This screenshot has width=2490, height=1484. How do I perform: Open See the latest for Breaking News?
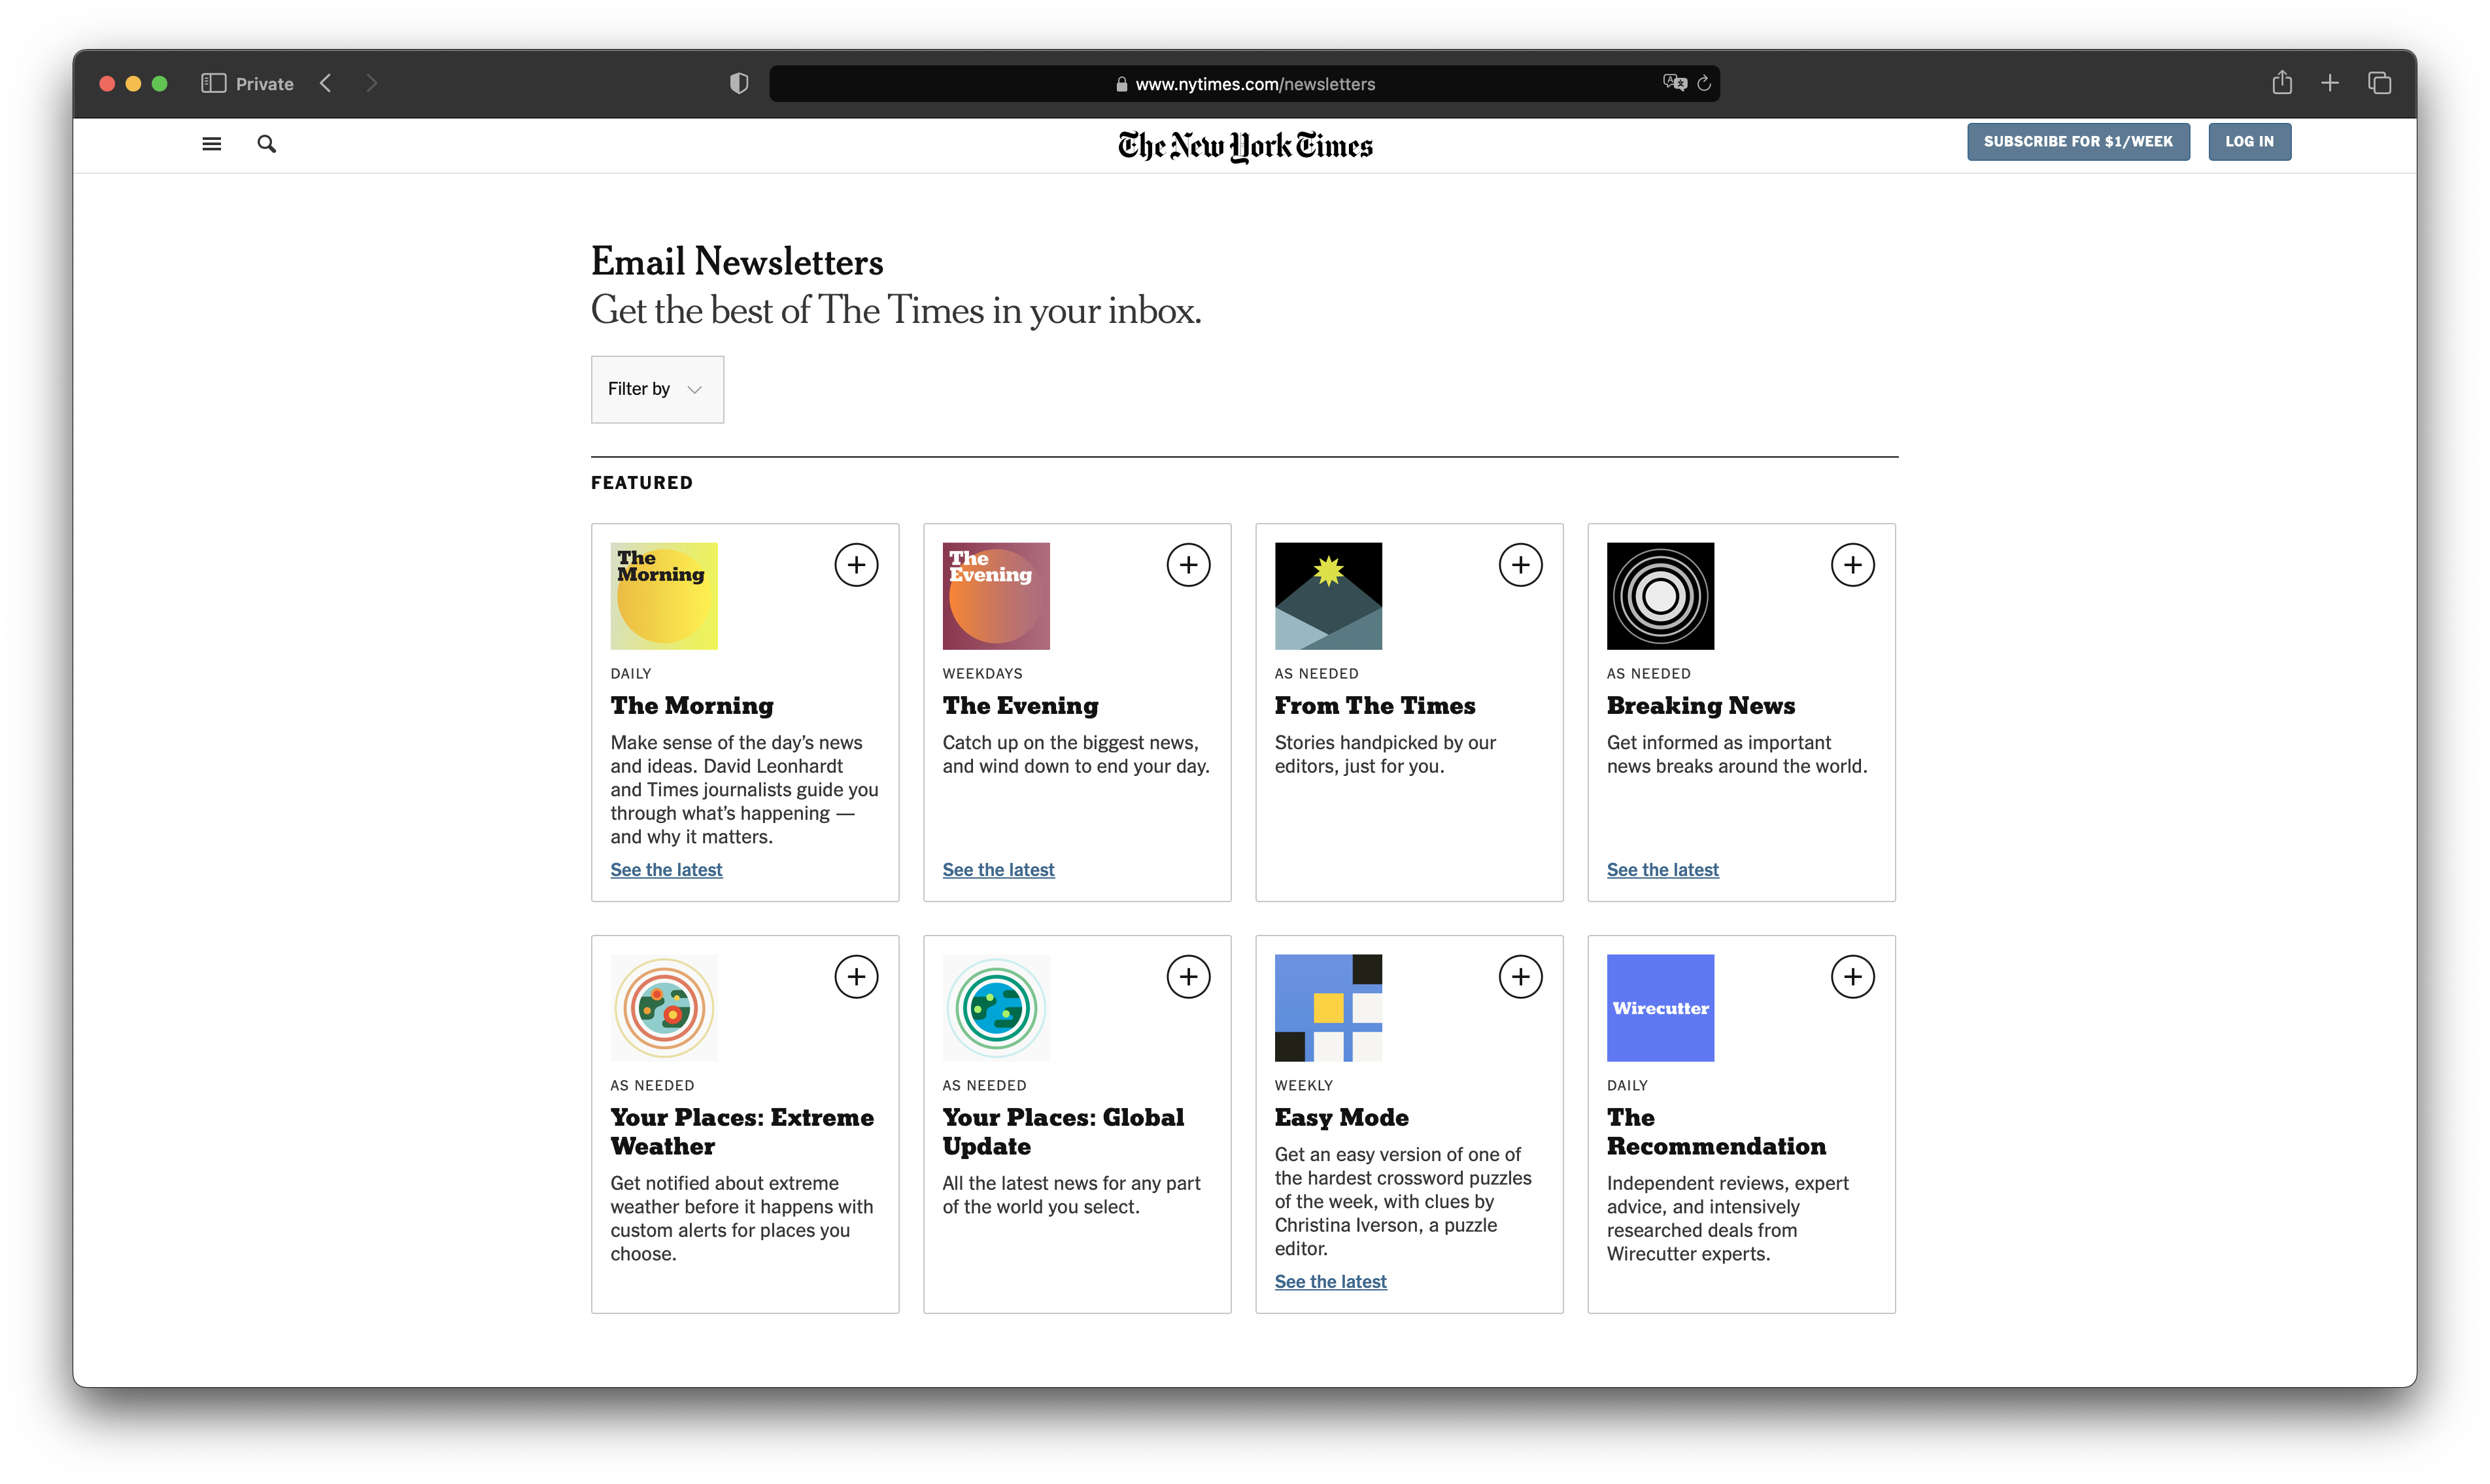pos(1662,870)
